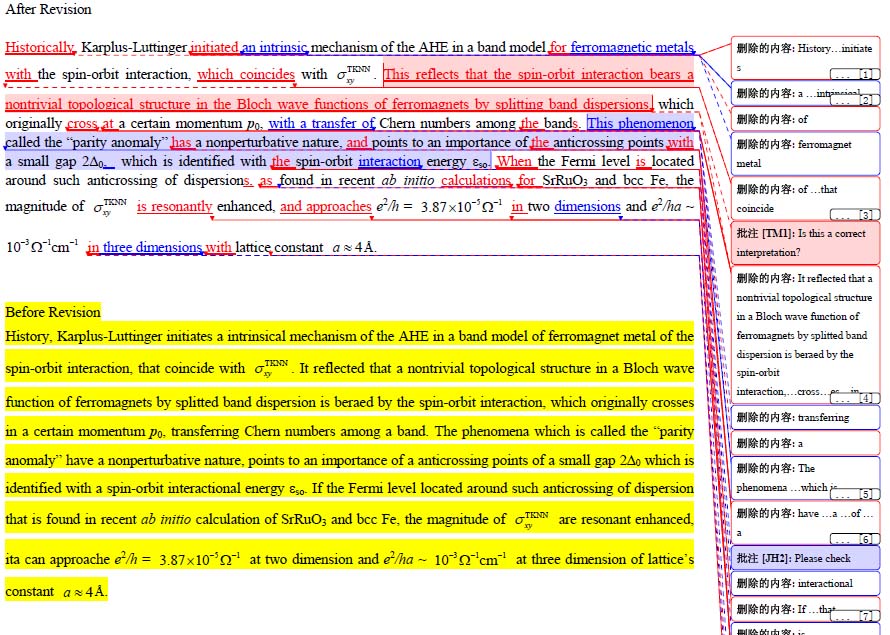Expand the revision balloon numbered [5]
The image size is (890, 635).
click(855, 494)
